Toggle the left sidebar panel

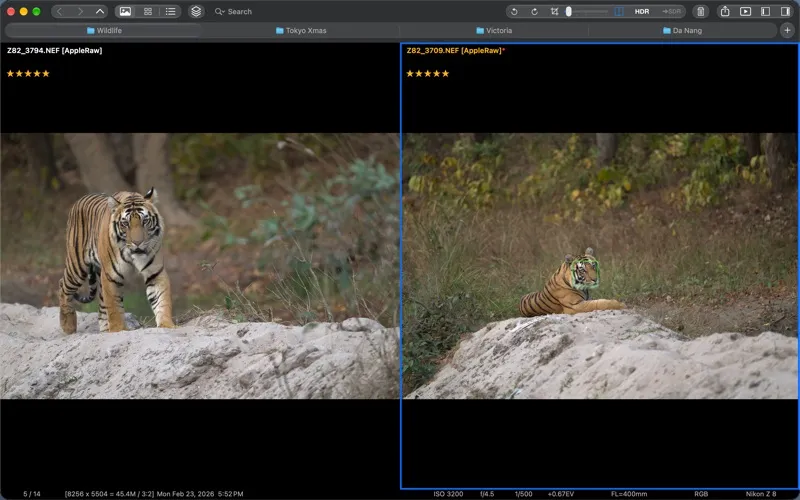[x=765, y=11]
